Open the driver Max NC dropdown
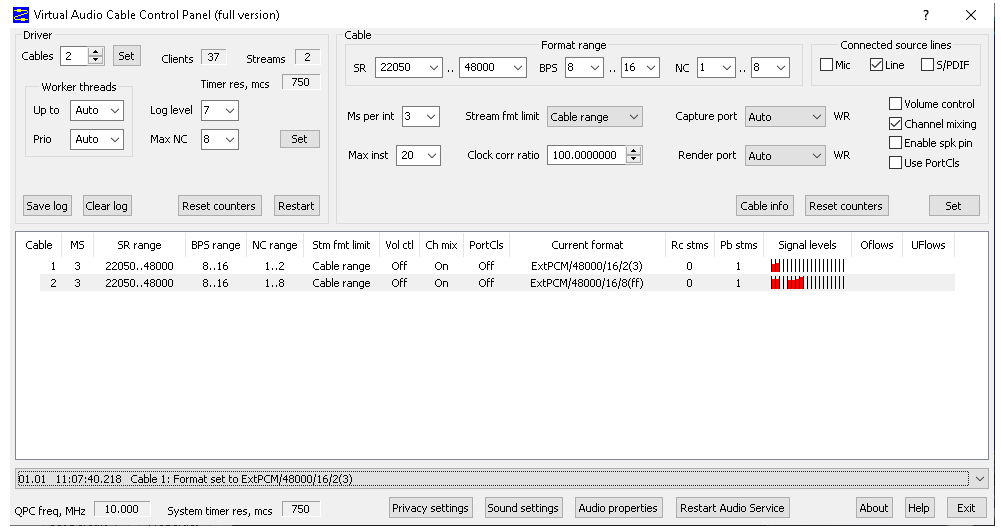 (220, 139)
